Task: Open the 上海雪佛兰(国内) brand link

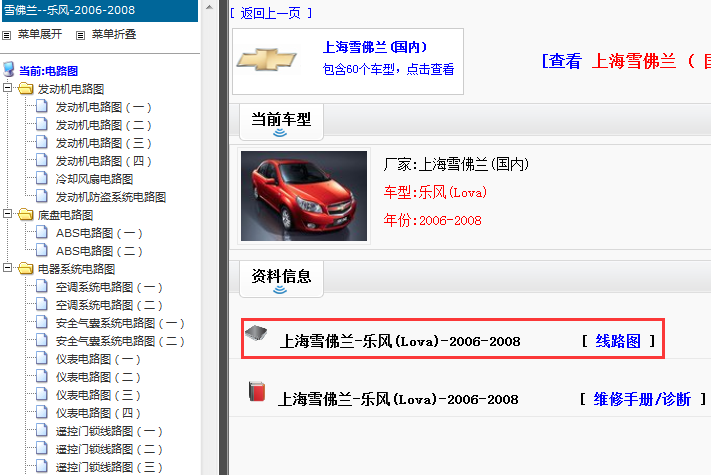Action: point(375,47)
